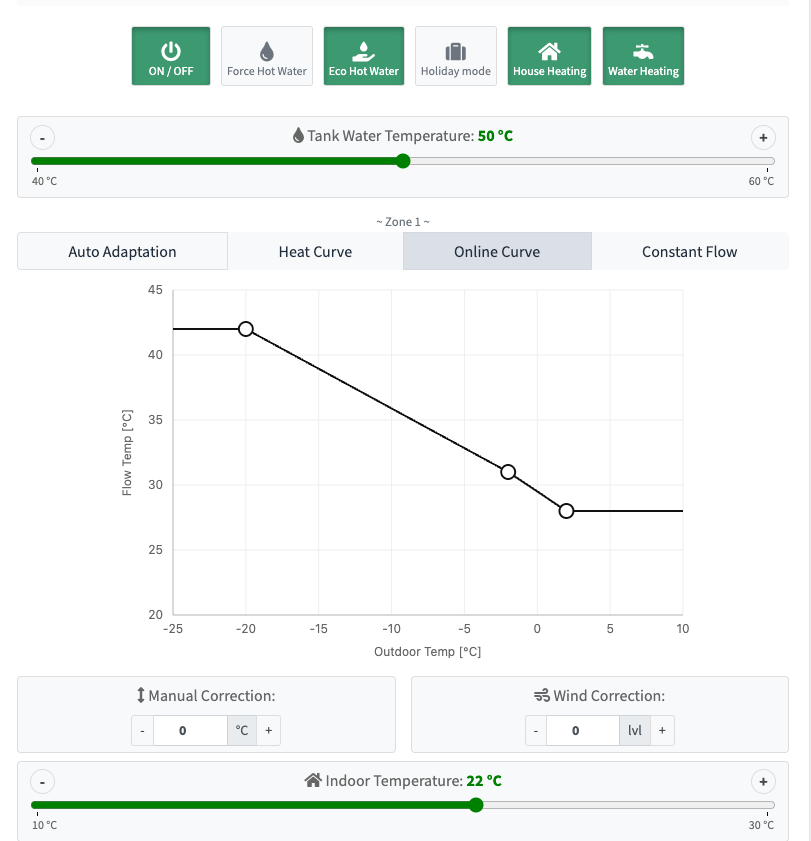Decrease indoor temperature with minus button
The width and height of the screenshot is (811, 841).
tap(43, 782)
